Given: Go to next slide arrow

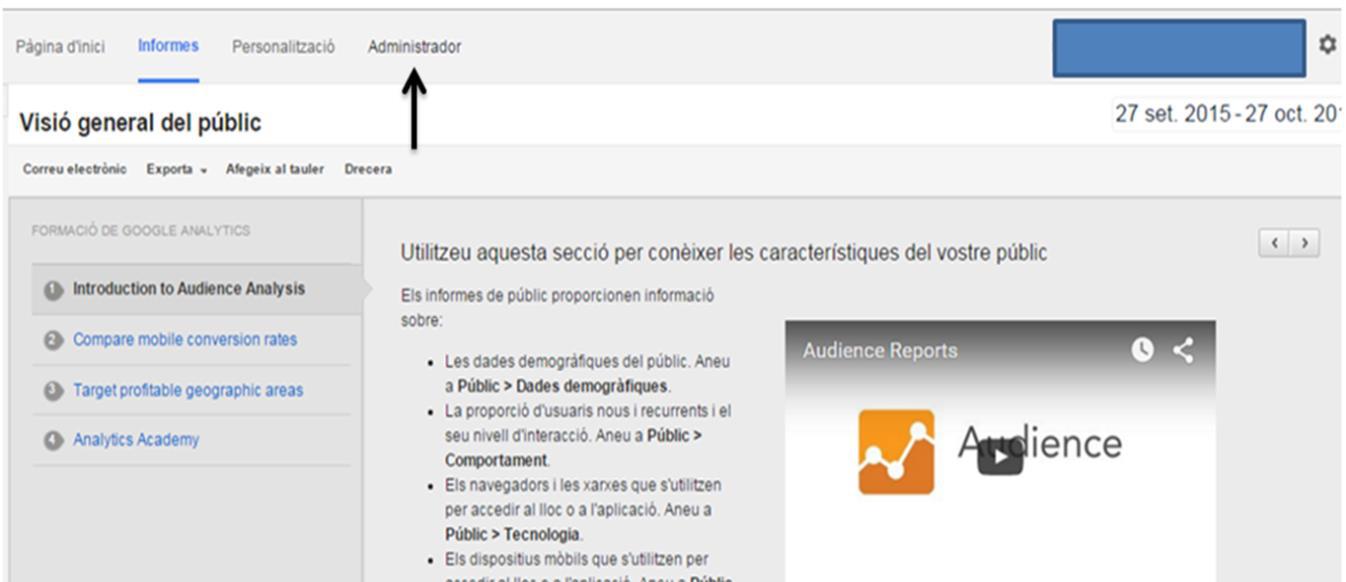Looking at the screenshot, I should click(x=1304, y=244).
